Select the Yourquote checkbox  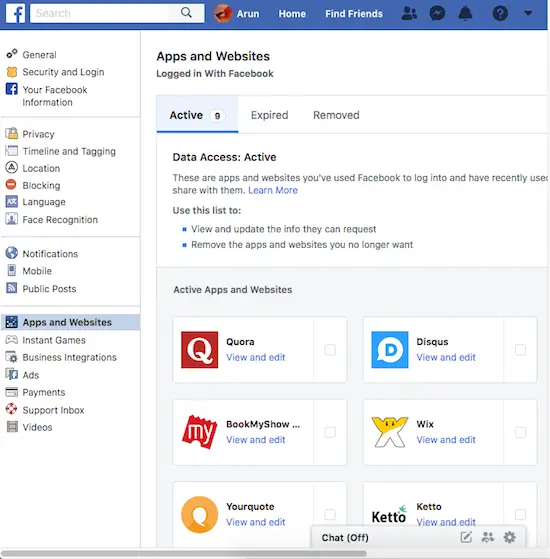click(x=330, y=514)
